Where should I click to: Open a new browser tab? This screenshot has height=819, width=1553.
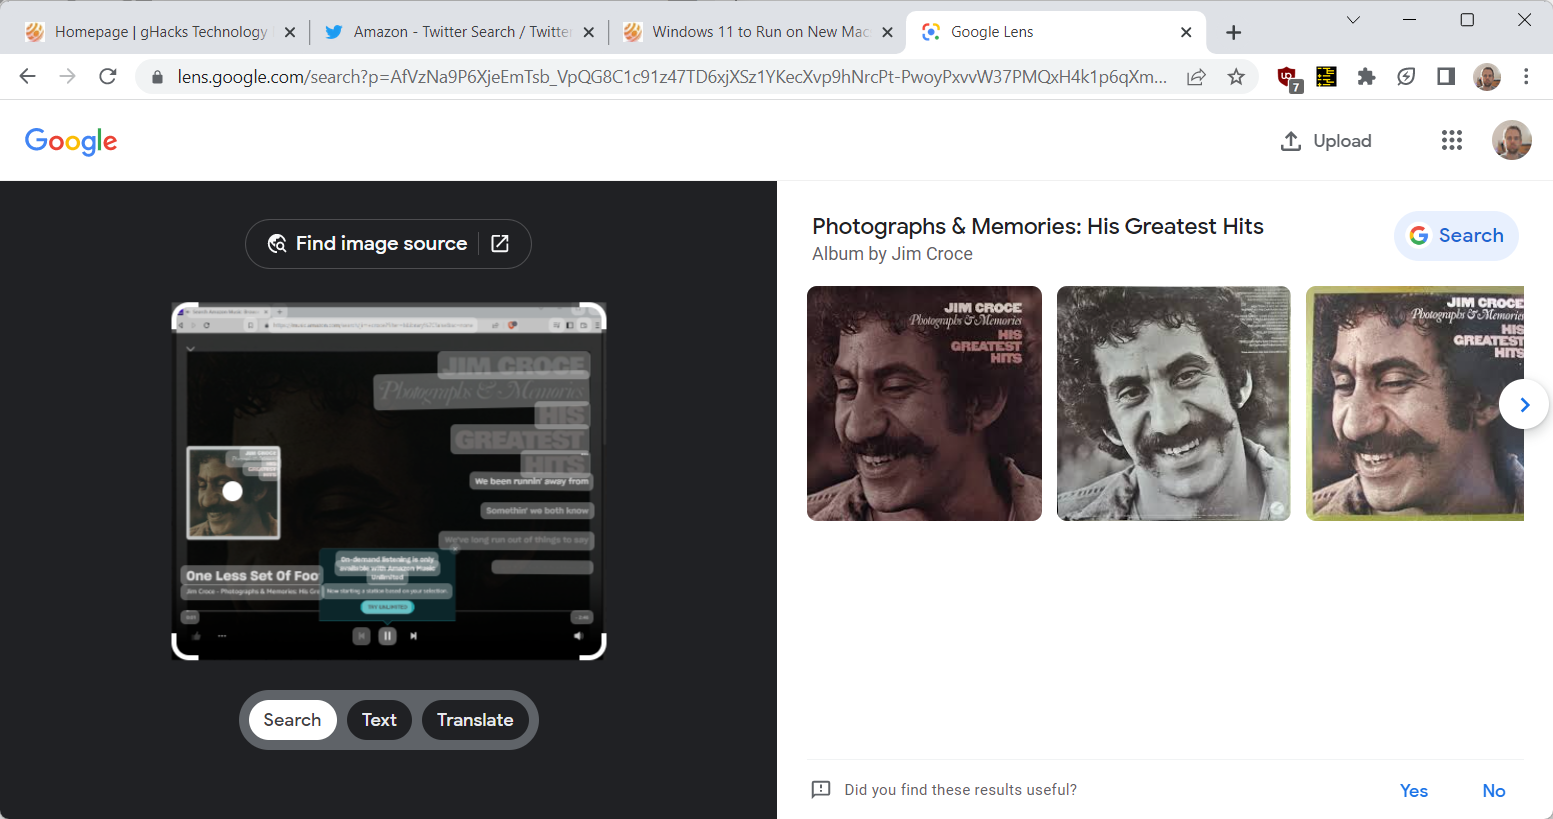point(1234,33)
